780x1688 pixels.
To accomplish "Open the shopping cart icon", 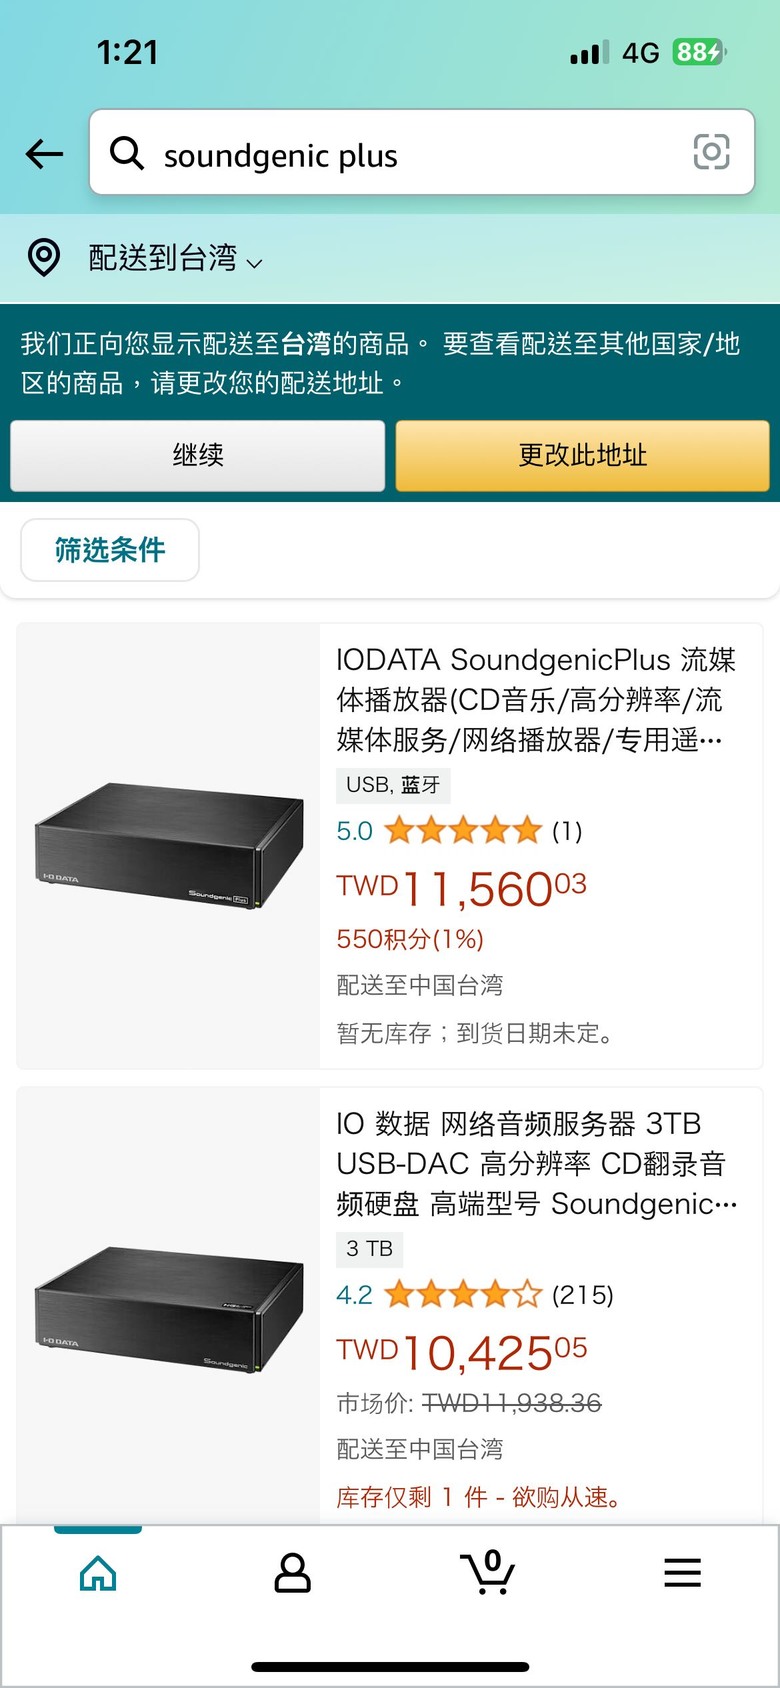I will point(487,1573).
